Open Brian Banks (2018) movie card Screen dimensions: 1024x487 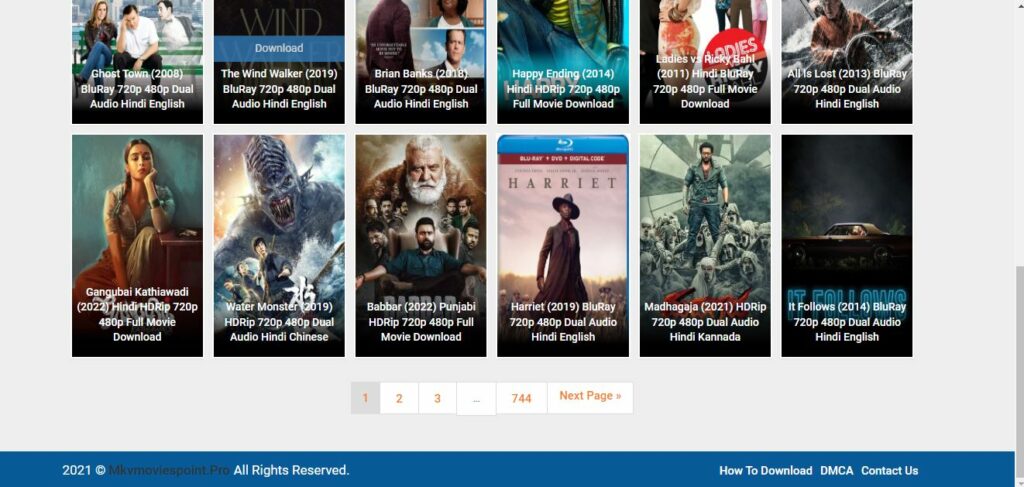tap(421, 61)
